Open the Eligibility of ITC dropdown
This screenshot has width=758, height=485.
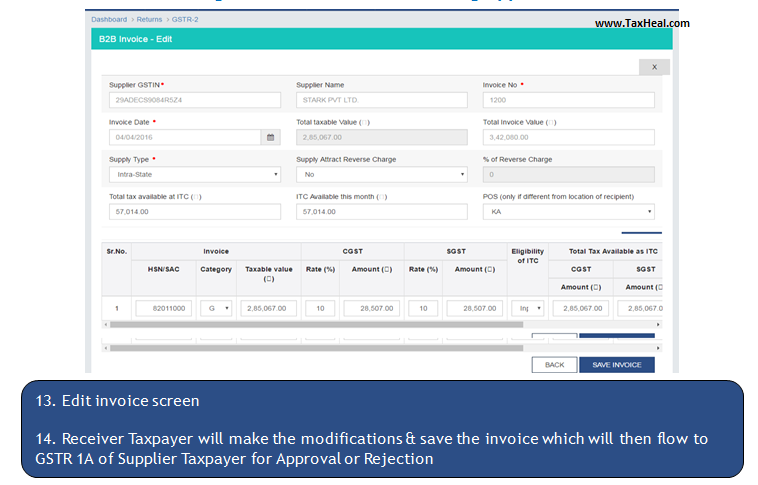(528, 308)
